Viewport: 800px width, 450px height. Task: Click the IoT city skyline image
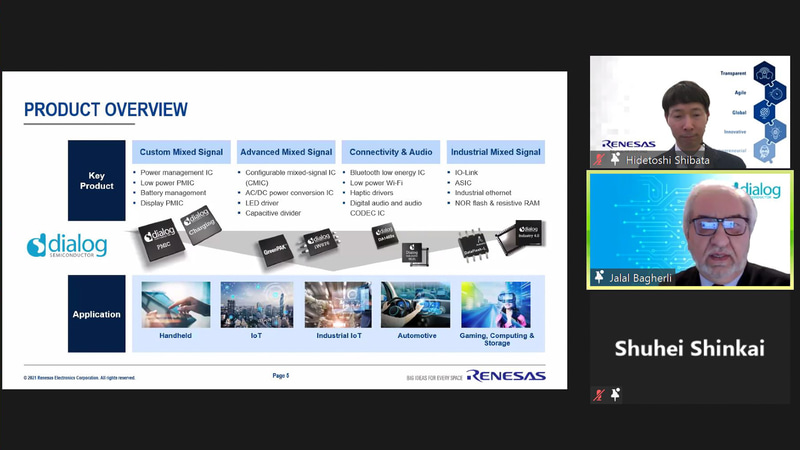coord(257,305)
